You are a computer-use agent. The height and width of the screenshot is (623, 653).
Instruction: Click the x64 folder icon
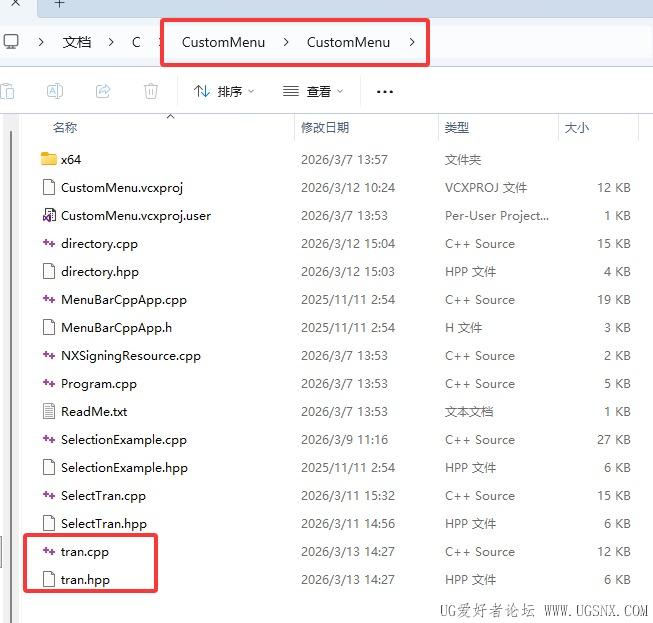tap(49, 159)
